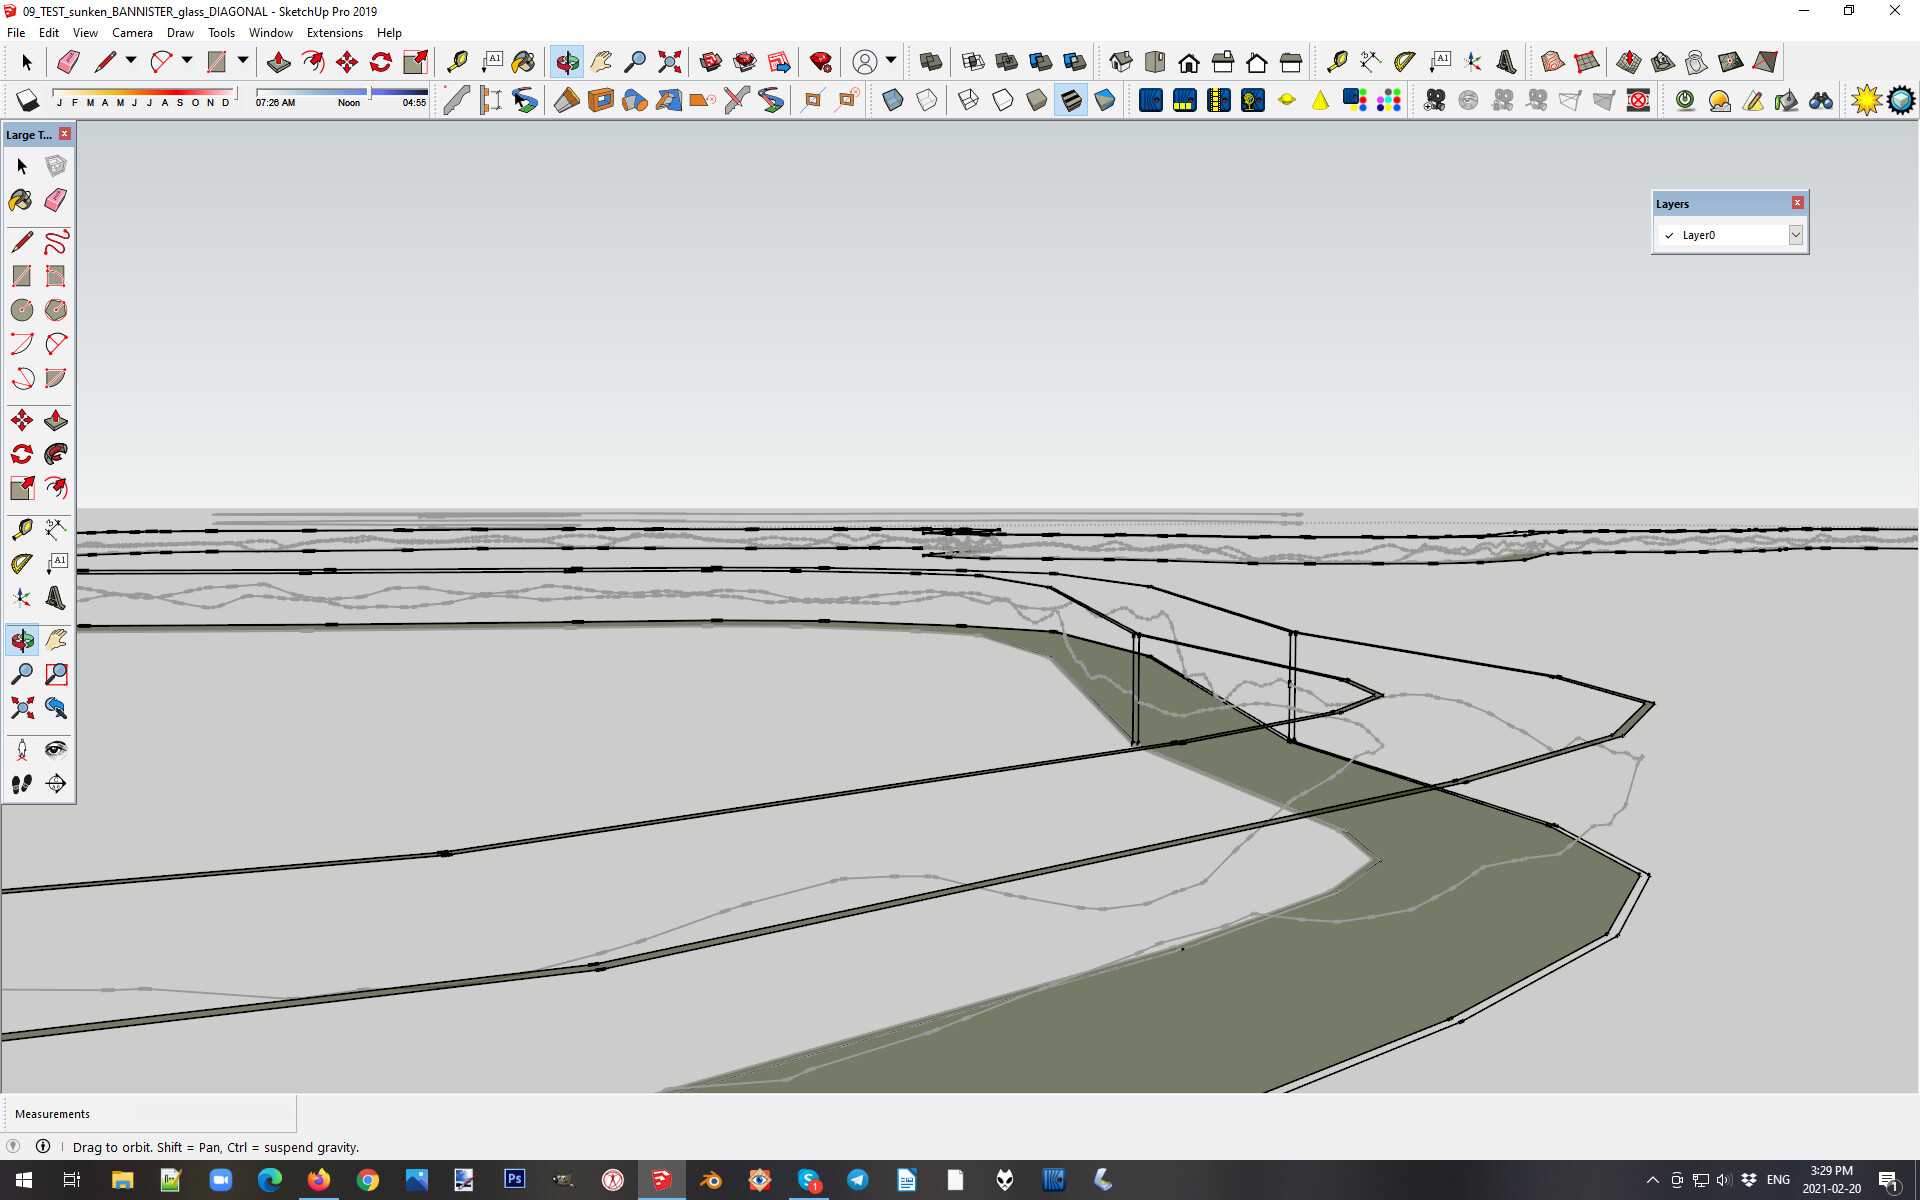Select the Walk tool footprints icon
1920x1200 pixels.
click(x=21, y=784)
